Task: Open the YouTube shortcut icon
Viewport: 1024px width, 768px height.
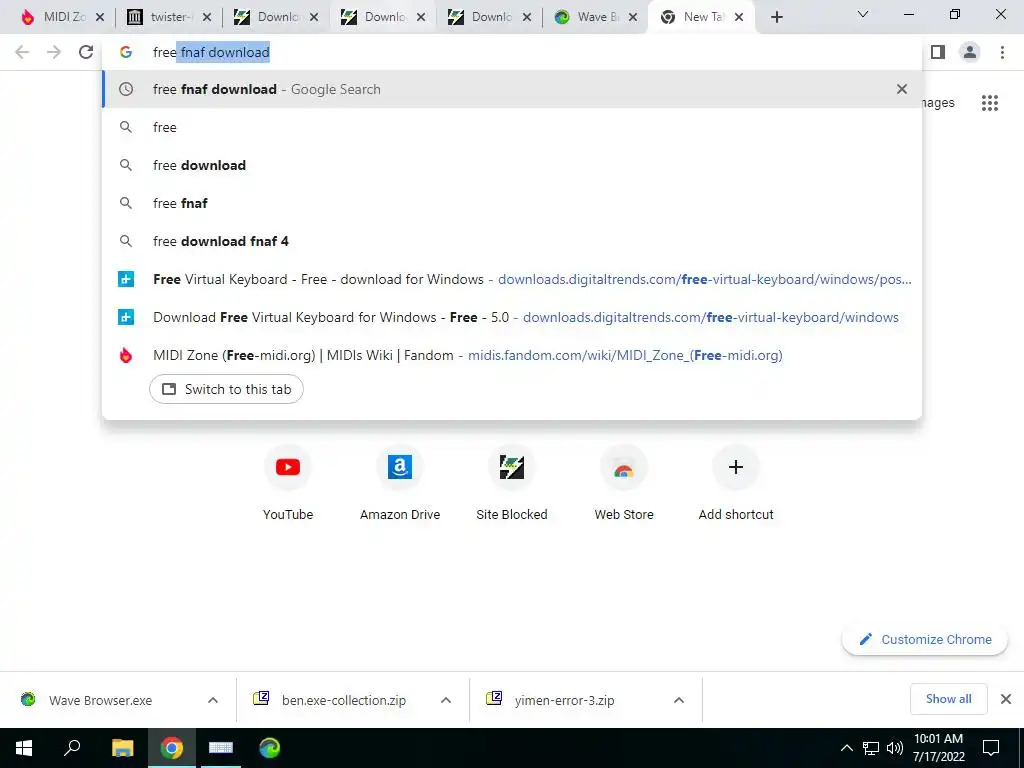Action: [288, 467]
